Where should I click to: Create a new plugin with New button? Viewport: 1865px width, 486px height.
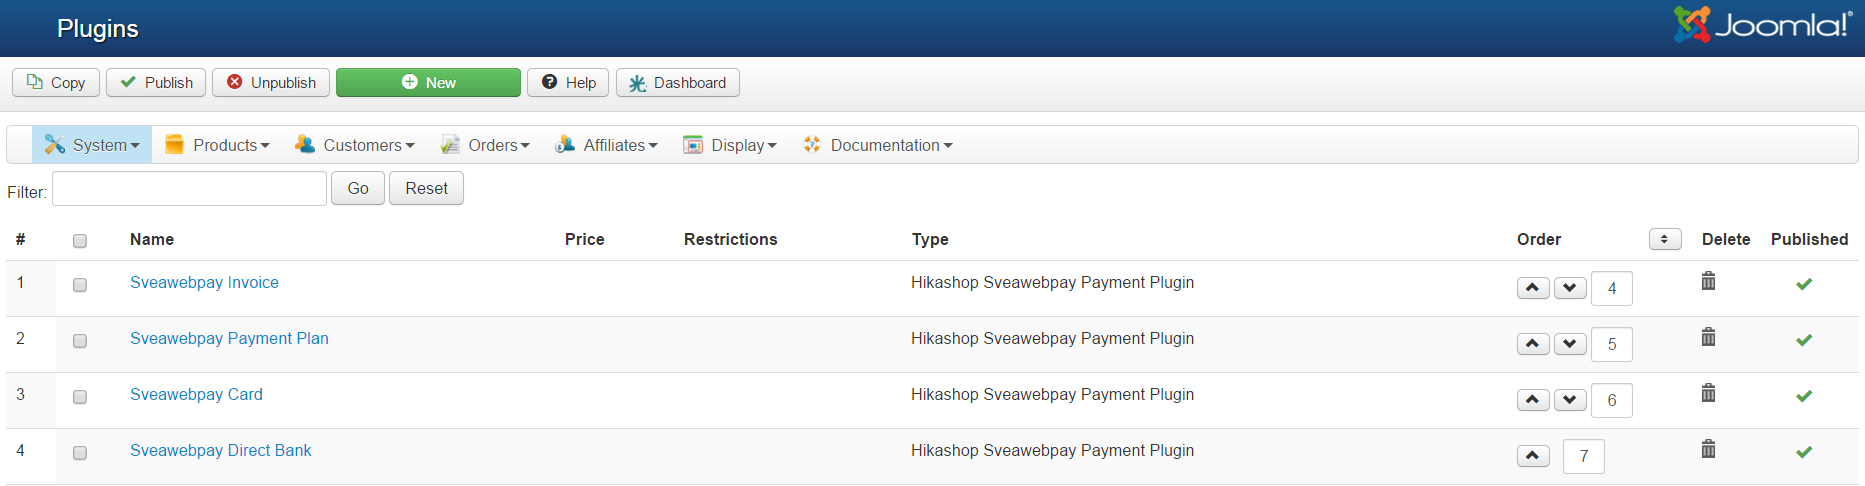tap(428, 82)
